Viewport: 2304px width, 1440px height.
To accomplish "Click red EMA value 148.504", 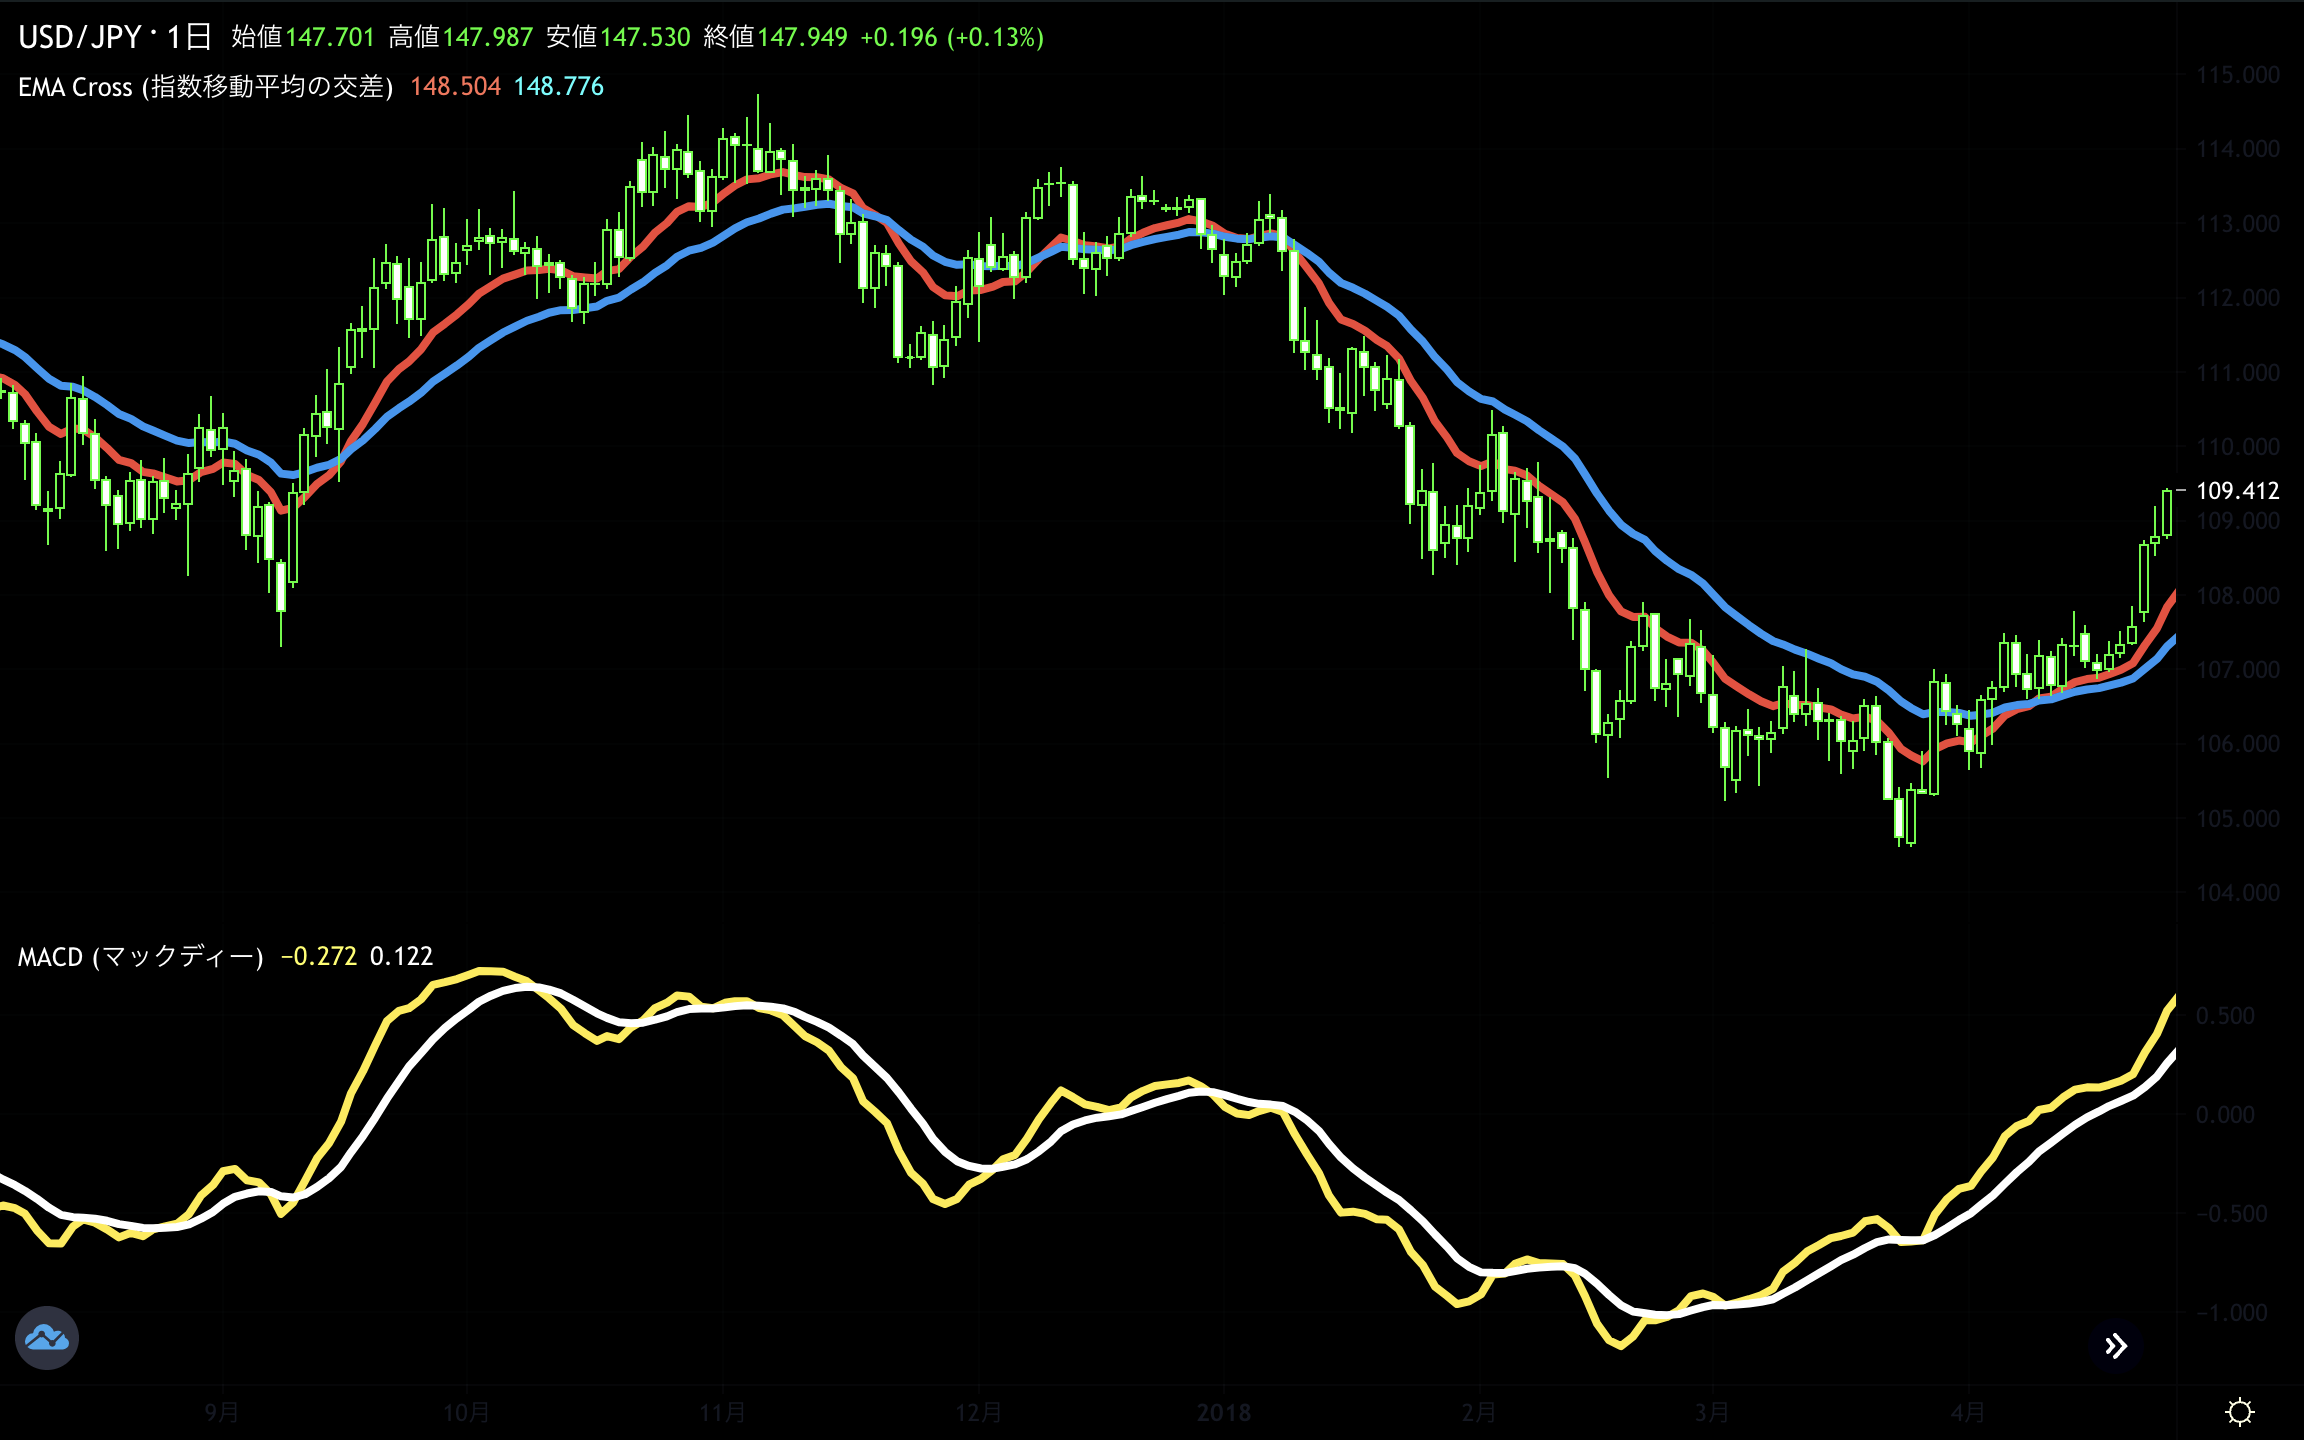I will pos(455,87).
